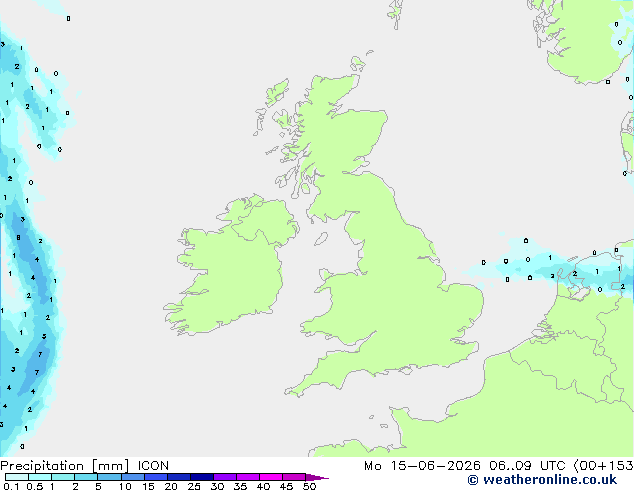Select the 30–35 mm purple legend swatch

pyautogui.click(x=225, y=477)
